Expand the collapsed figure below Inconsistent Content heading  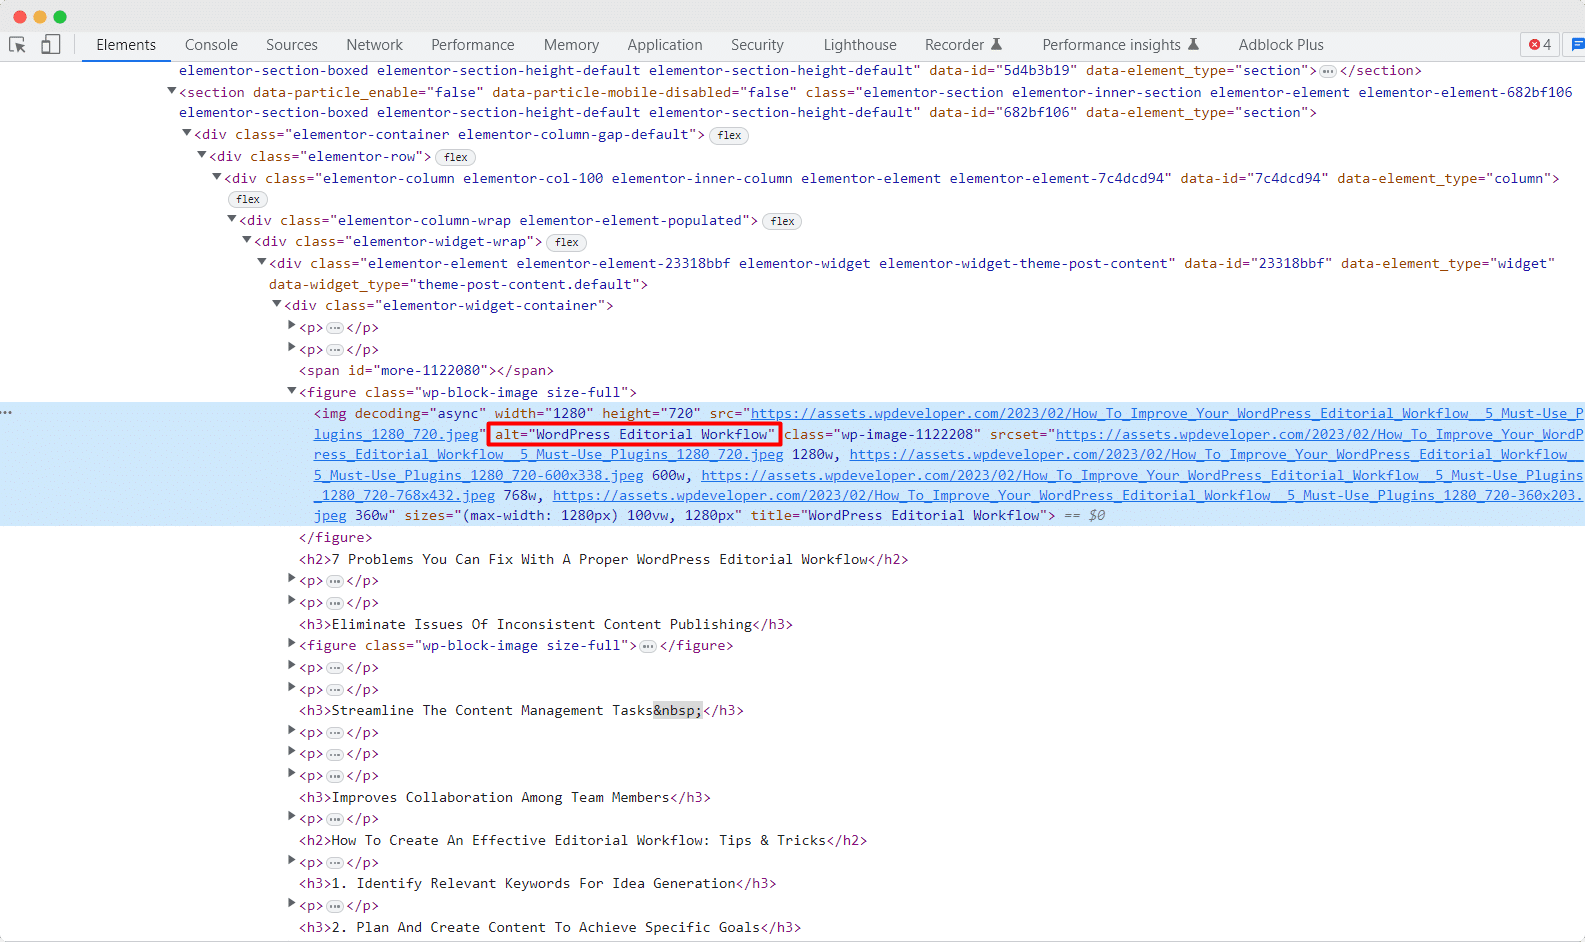pyautogui.click(x=292, y=645)
